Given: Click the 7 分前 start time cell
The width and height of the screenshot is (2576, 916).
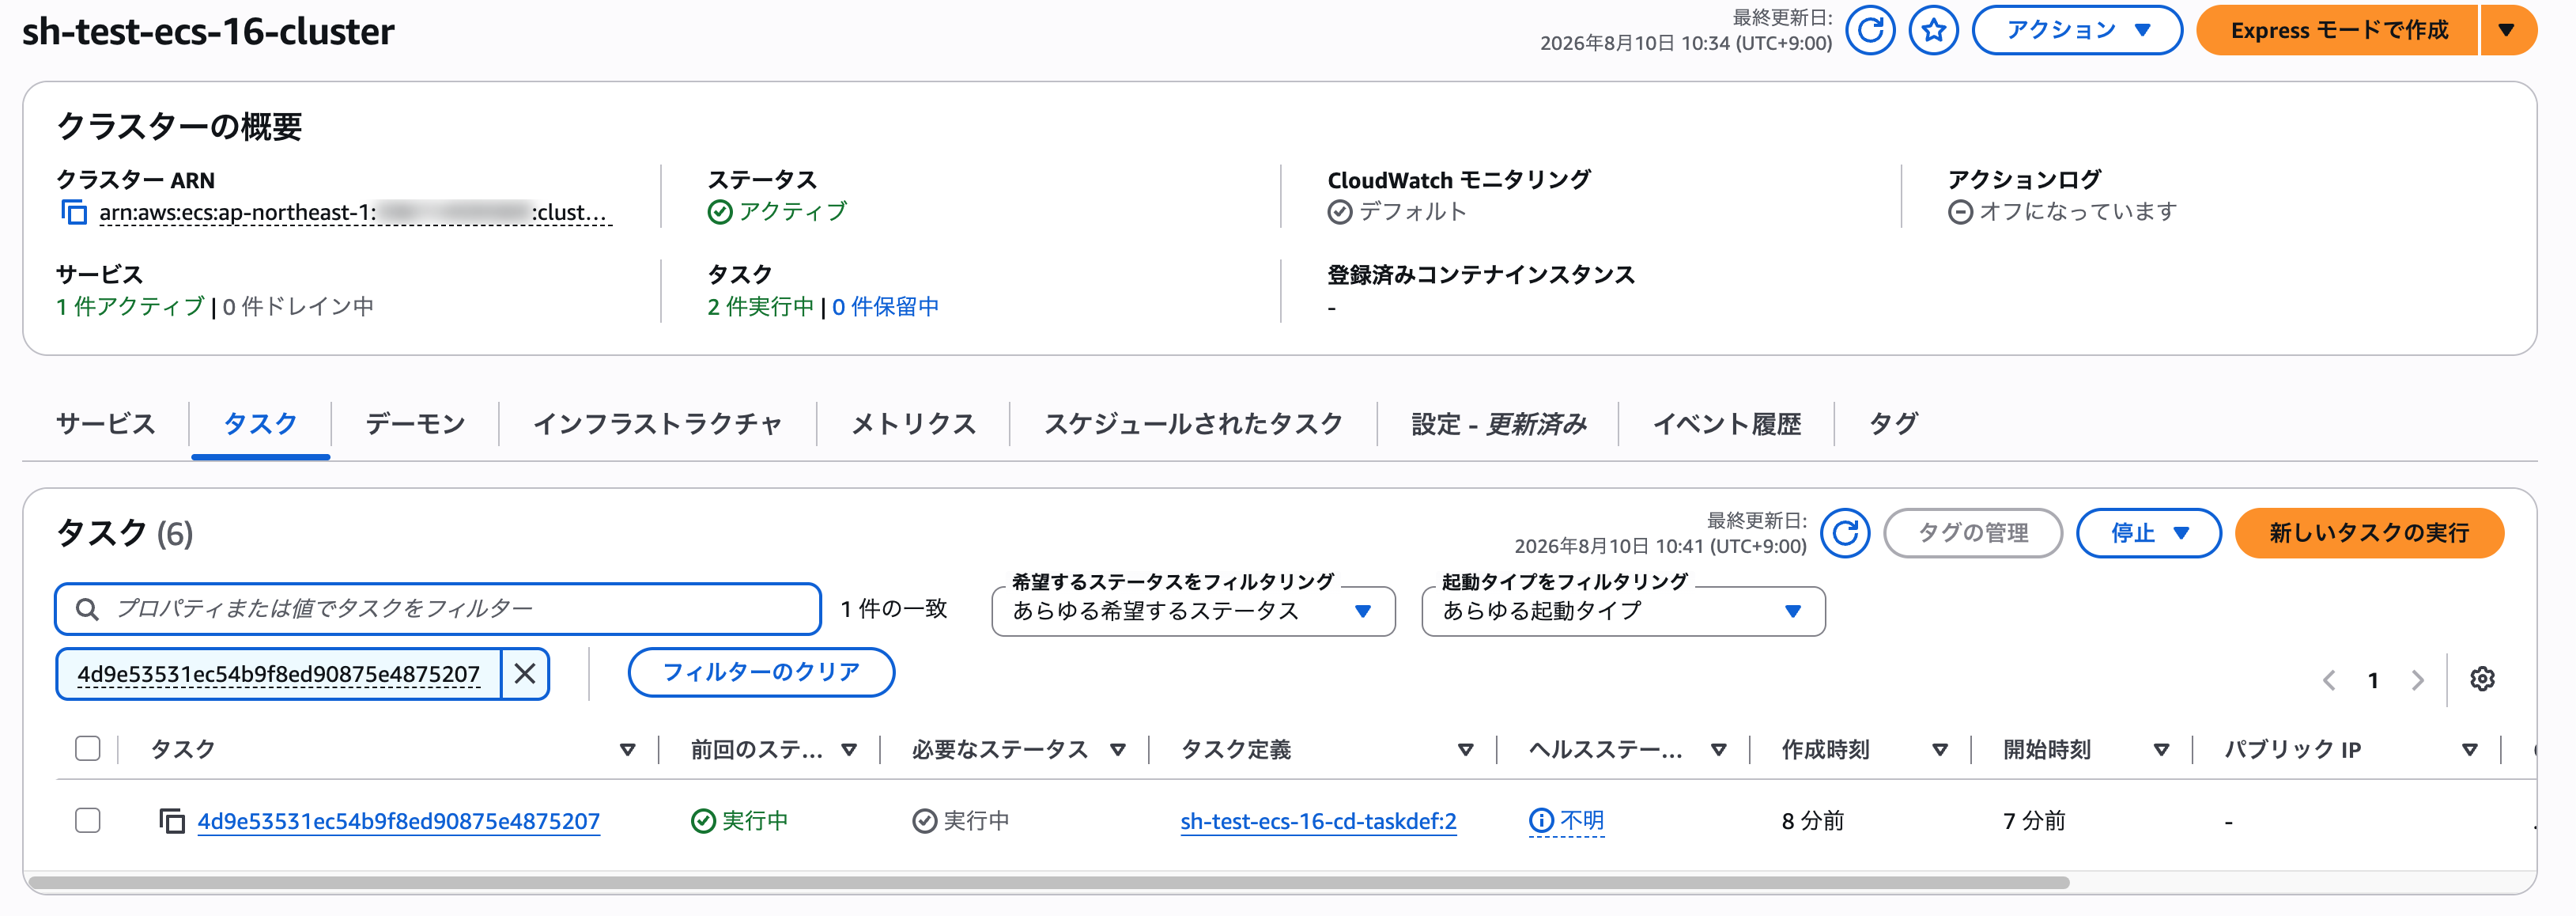Looking at the screenshot, I should pyautogui.click(x=2033, y=821).
